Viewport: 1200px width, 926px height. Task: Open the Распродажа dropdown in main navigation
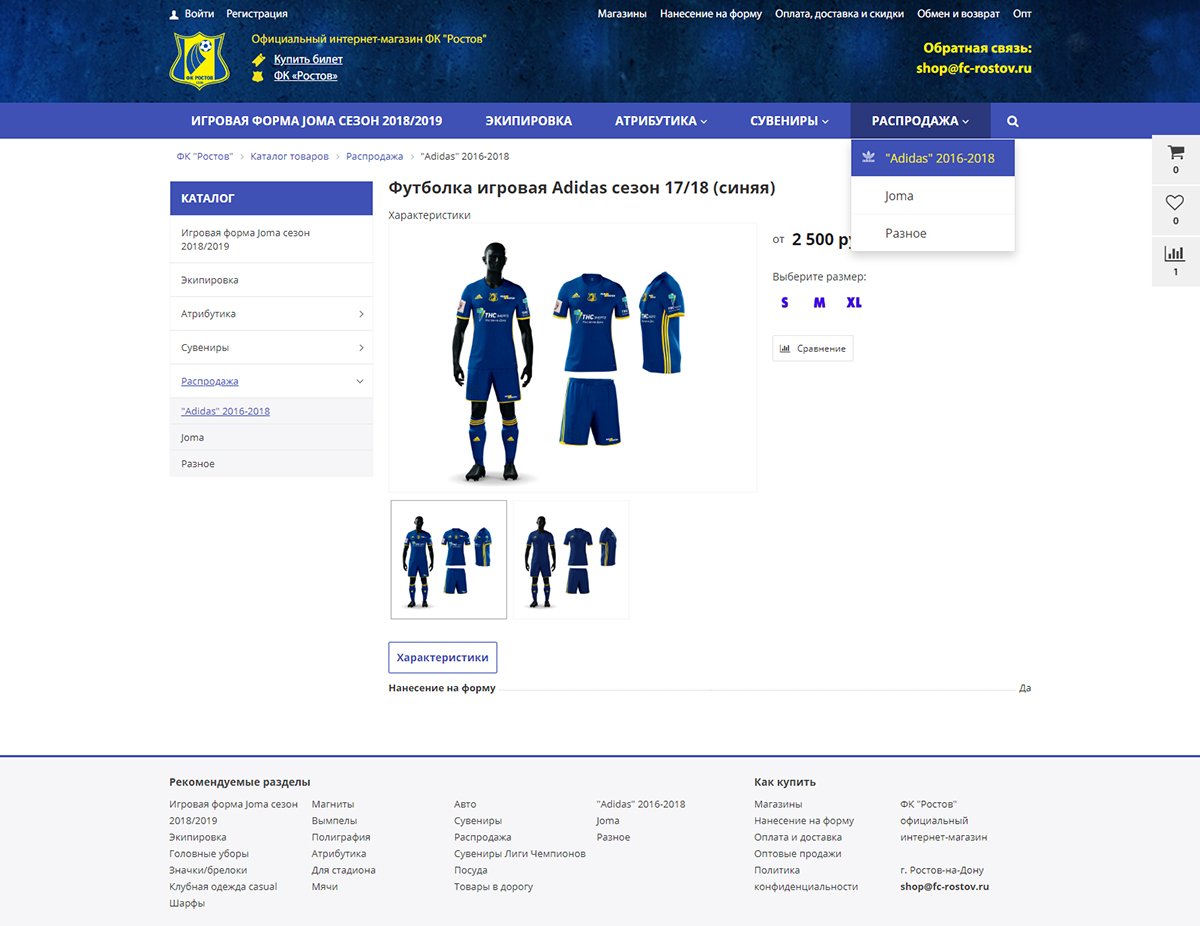(x=920, y=121)
